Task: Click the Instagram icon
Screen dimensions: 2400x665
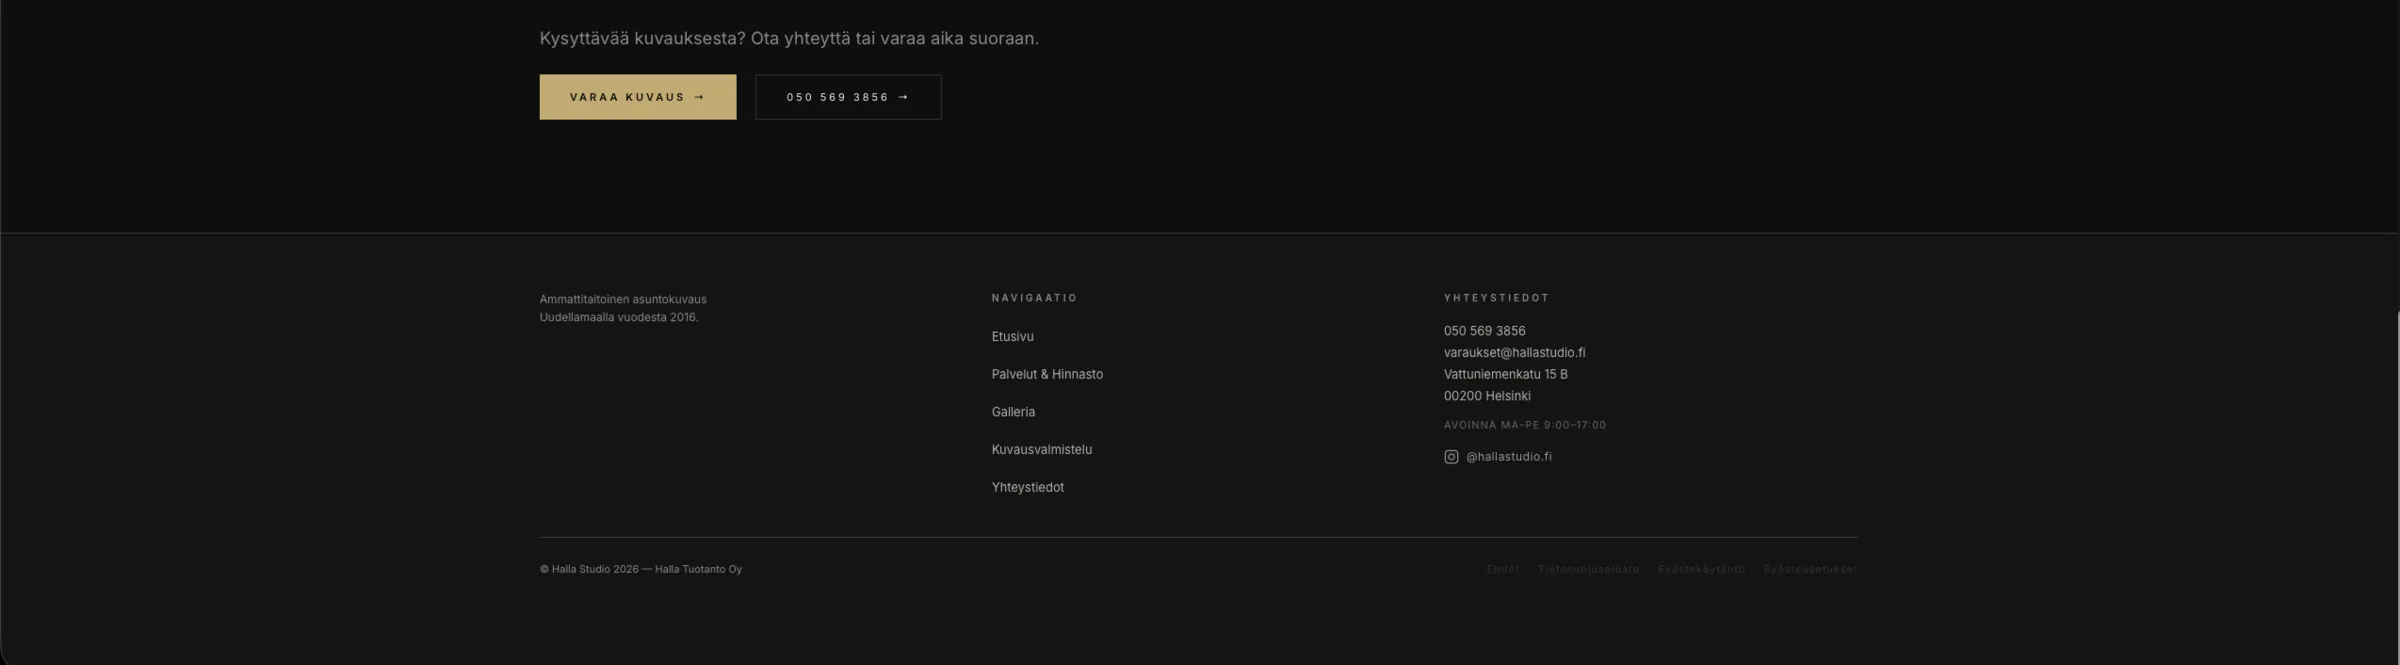Action: click(x=1451, y=457)
